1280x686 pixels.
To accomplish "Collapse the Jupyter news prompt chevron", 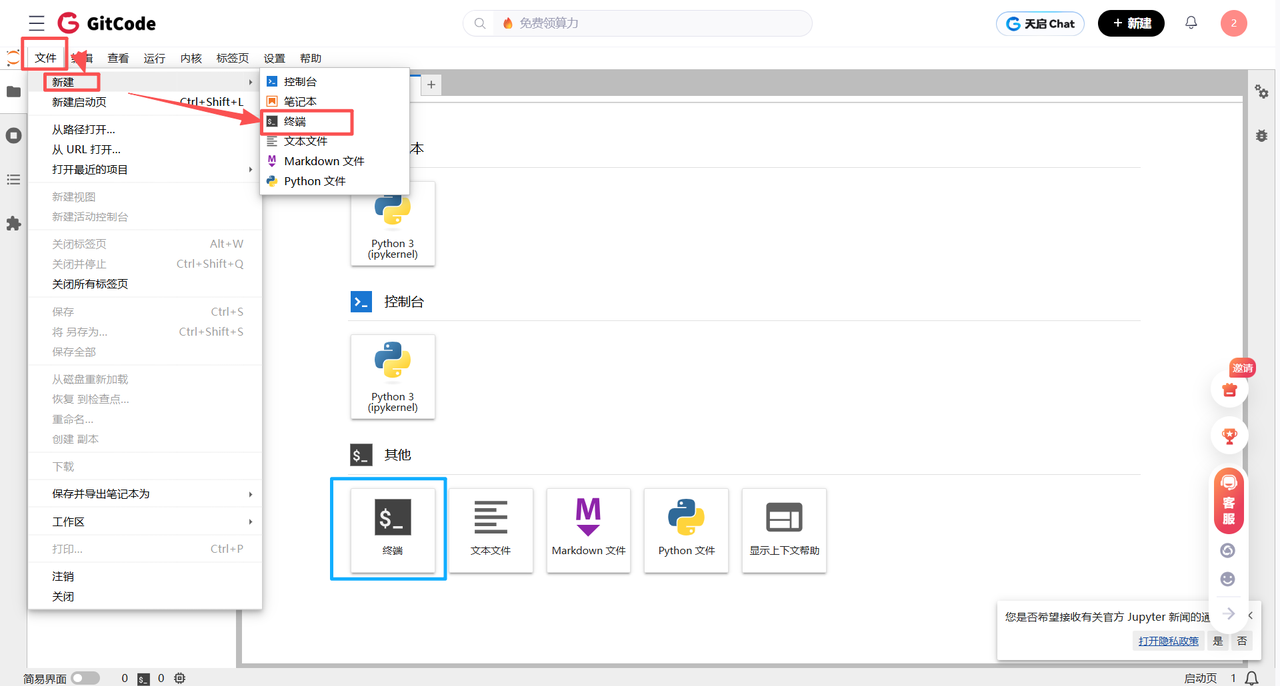I will click(1250, 616).
